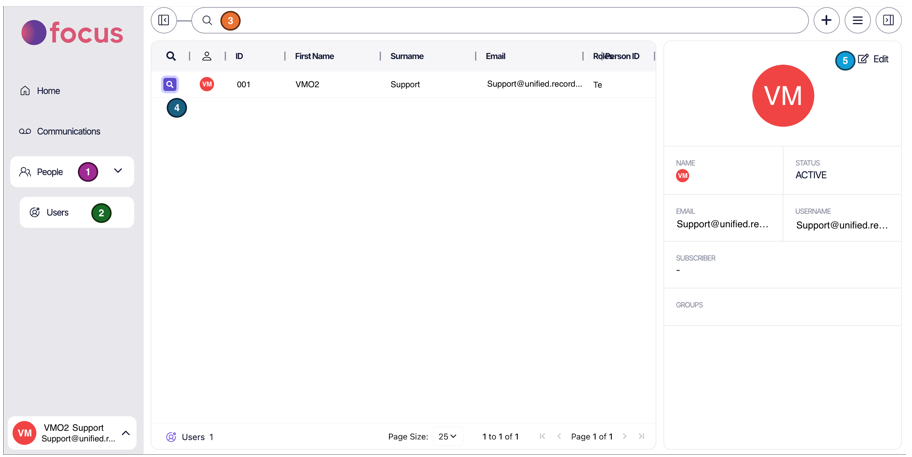Expand the People menu chevron
This screenshot has height=457, width=912.
pyautogui.click(x=118, y=171)
